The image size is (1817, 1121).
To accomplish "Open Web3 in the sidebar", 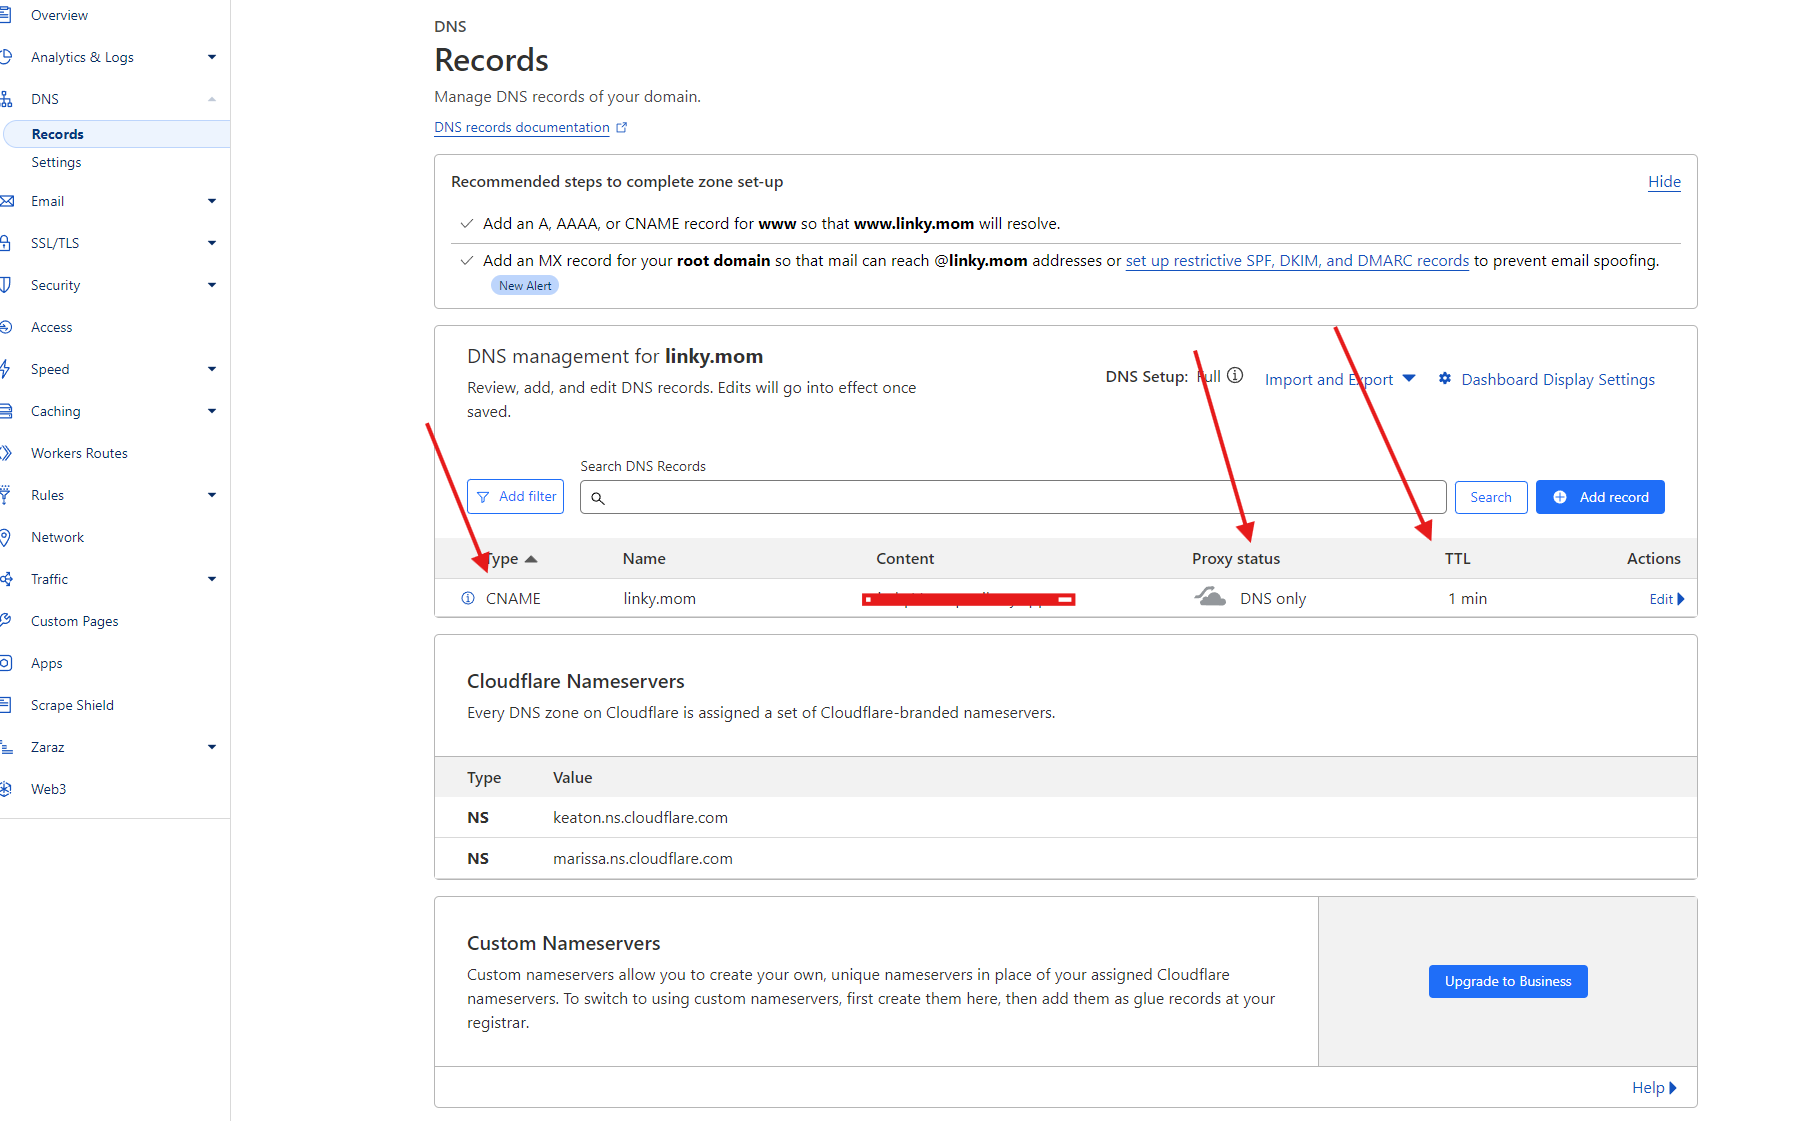I will click(x=48, y=789).
